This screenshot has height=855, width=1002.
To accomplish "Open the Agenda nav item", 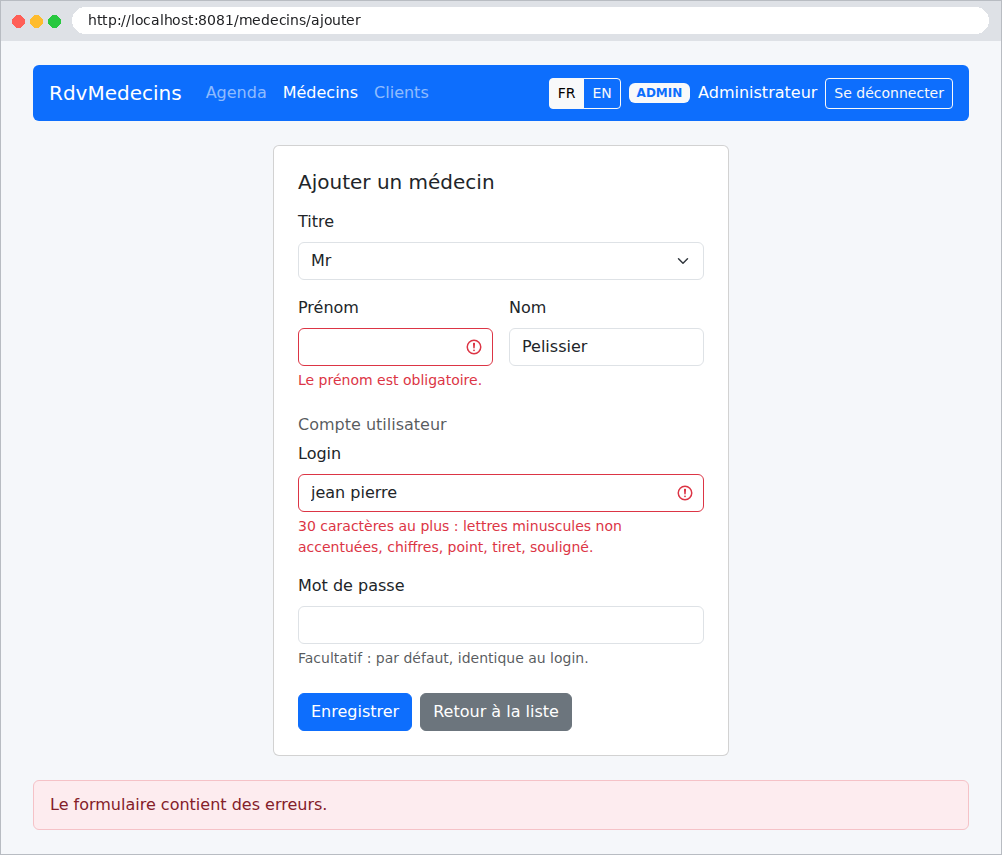I will point(236,93).
